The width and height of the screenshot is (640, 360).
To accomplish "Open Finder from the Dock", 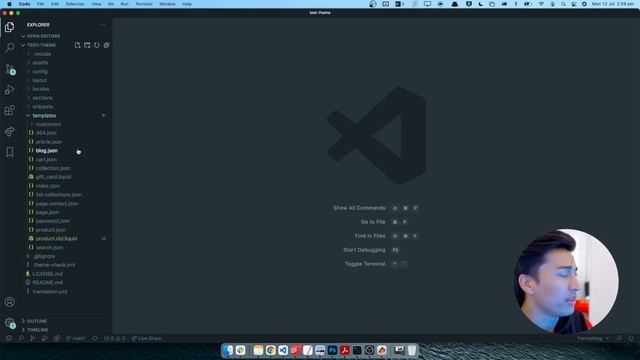I will [228, 350].
